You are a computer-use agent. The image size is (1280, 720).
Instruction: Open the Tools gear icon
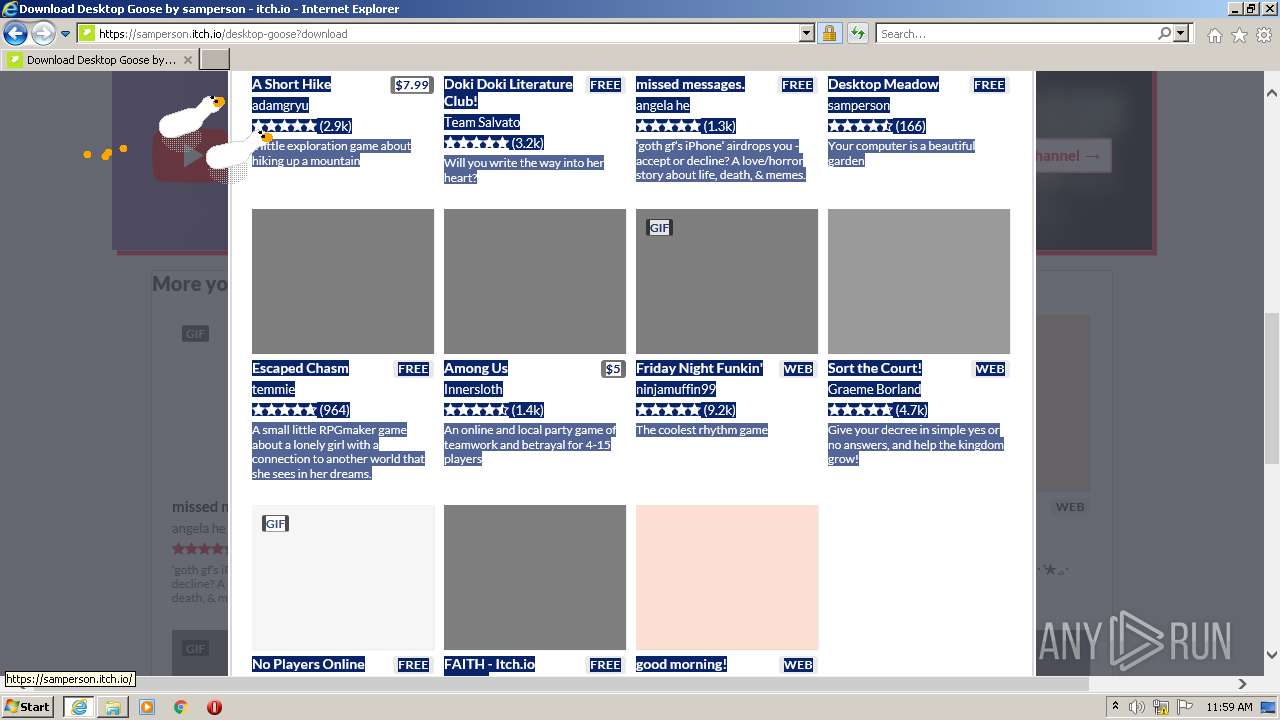[1264, 35]
